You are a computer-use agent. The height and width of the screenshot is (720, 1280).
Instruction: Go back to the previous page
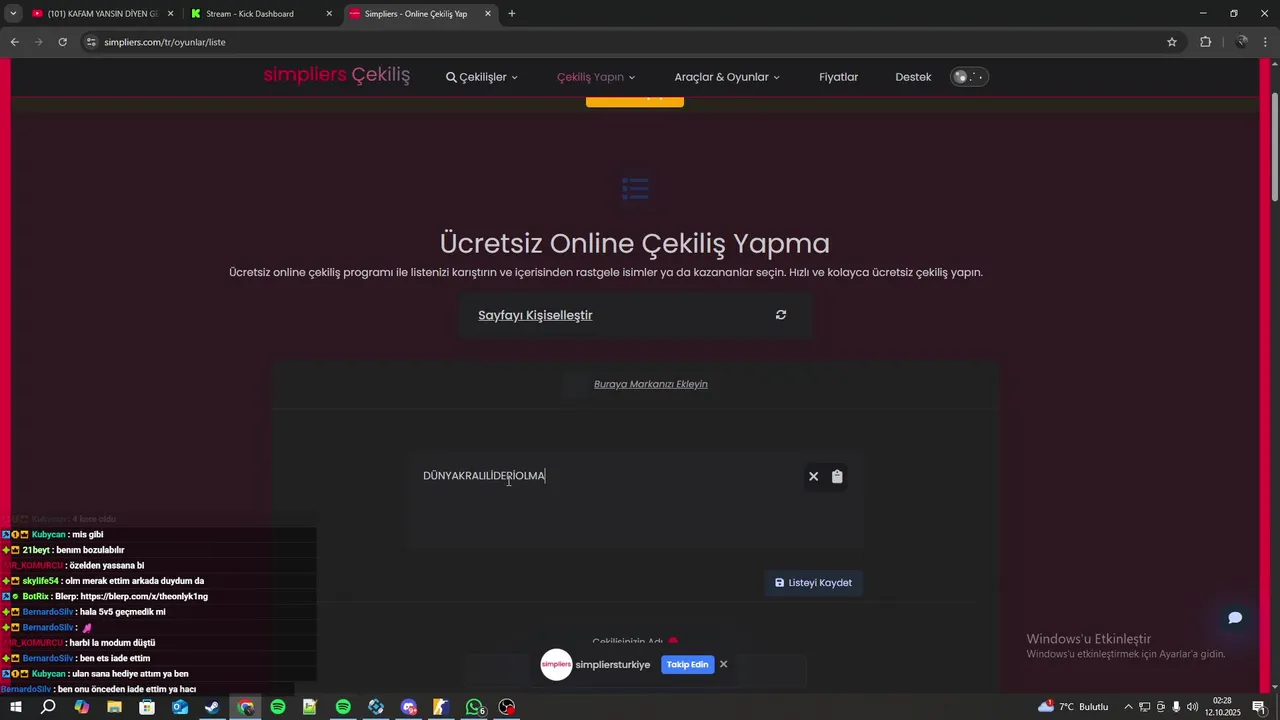click(x=14, y=42)
